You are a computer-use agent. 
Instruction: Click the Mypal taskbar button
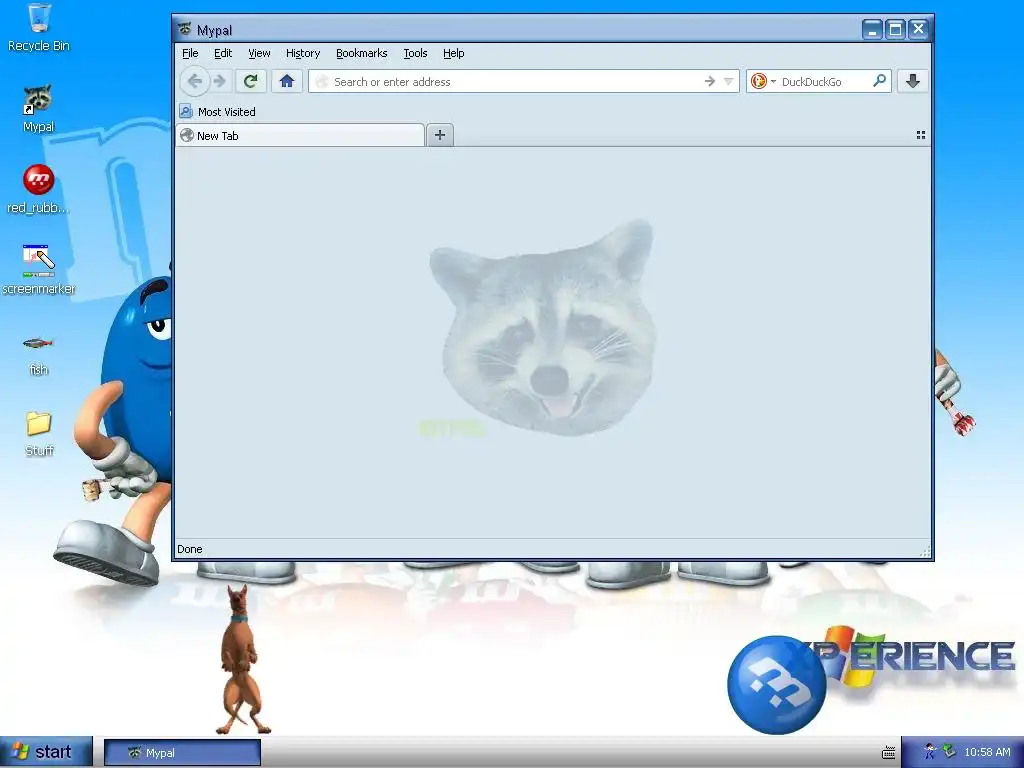[182, 752]
